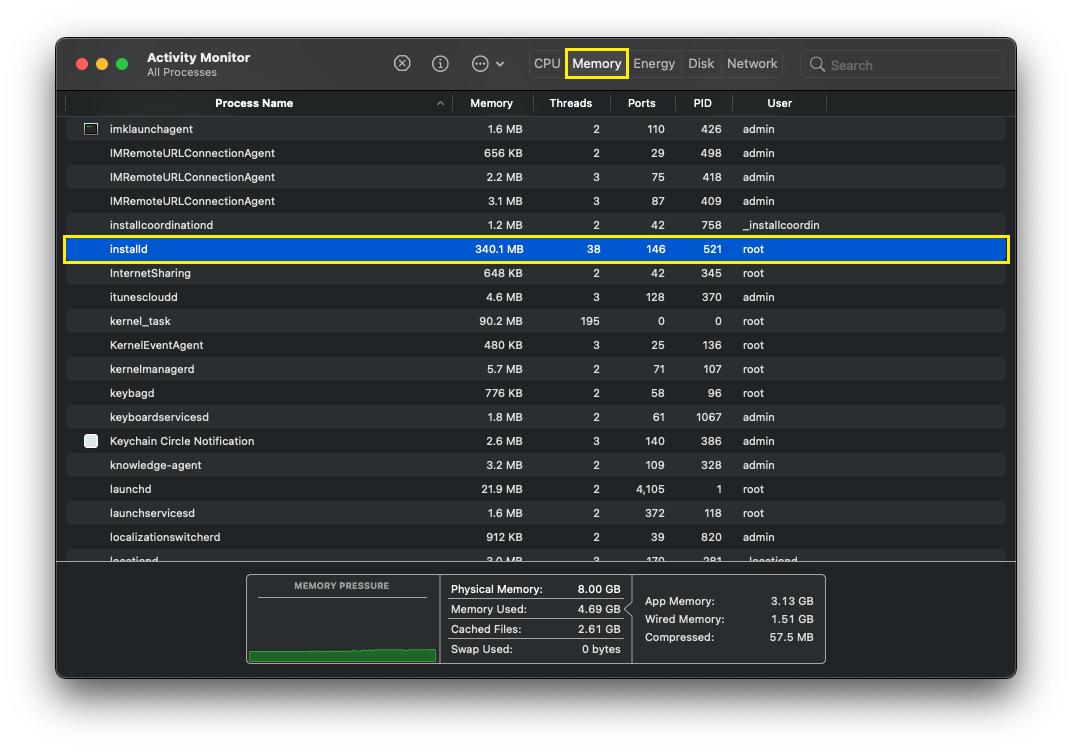1072x752 pixels.
Task: Click the Memory Pressure graph
Action: (x=343, y=620)
